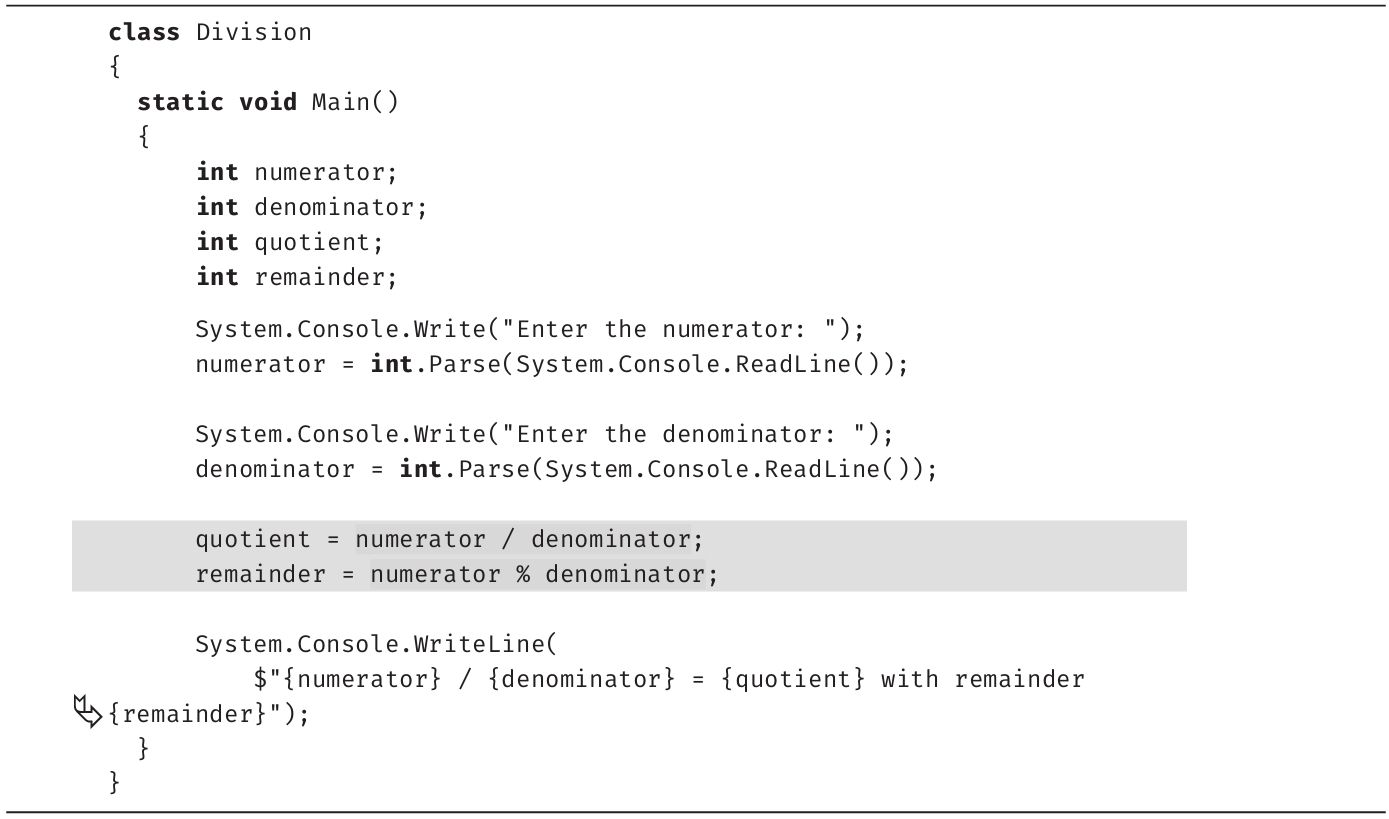Click the quotient variable being assigned

pos(253,540)
